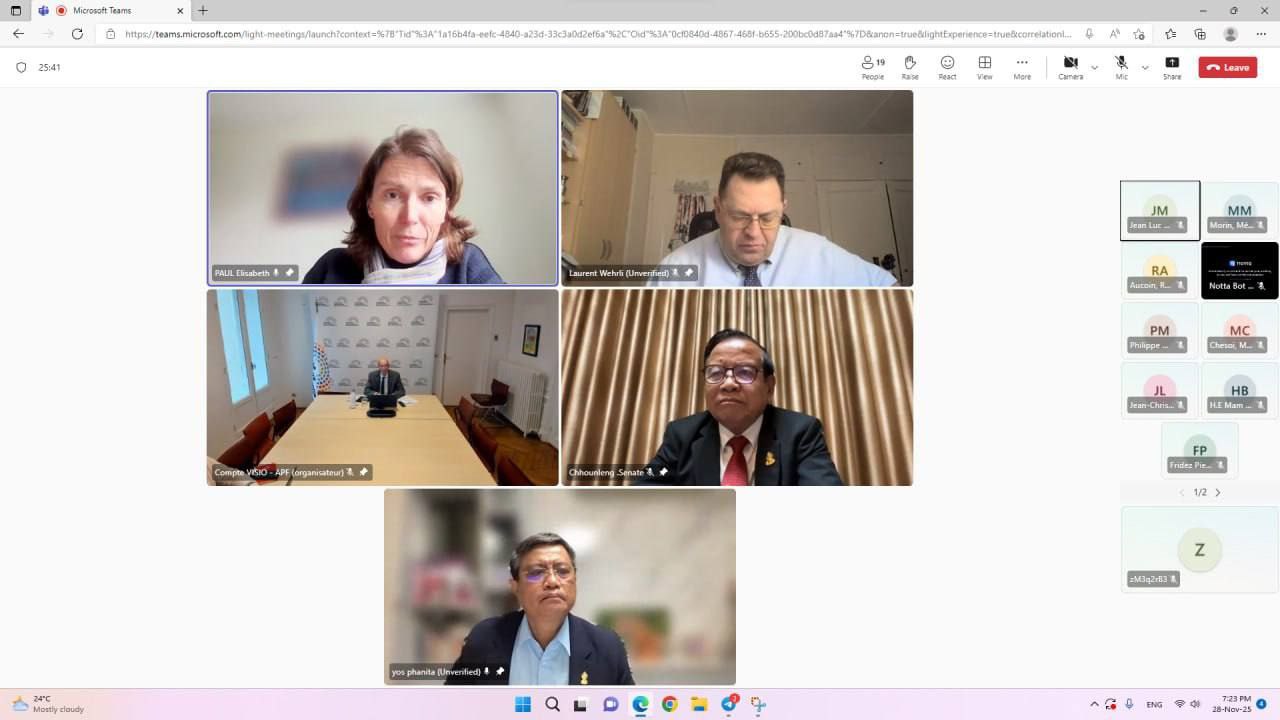1280x720 pixels.
Task: Expand the Mic options dropdown arrow
Action: pos(1145,68)
